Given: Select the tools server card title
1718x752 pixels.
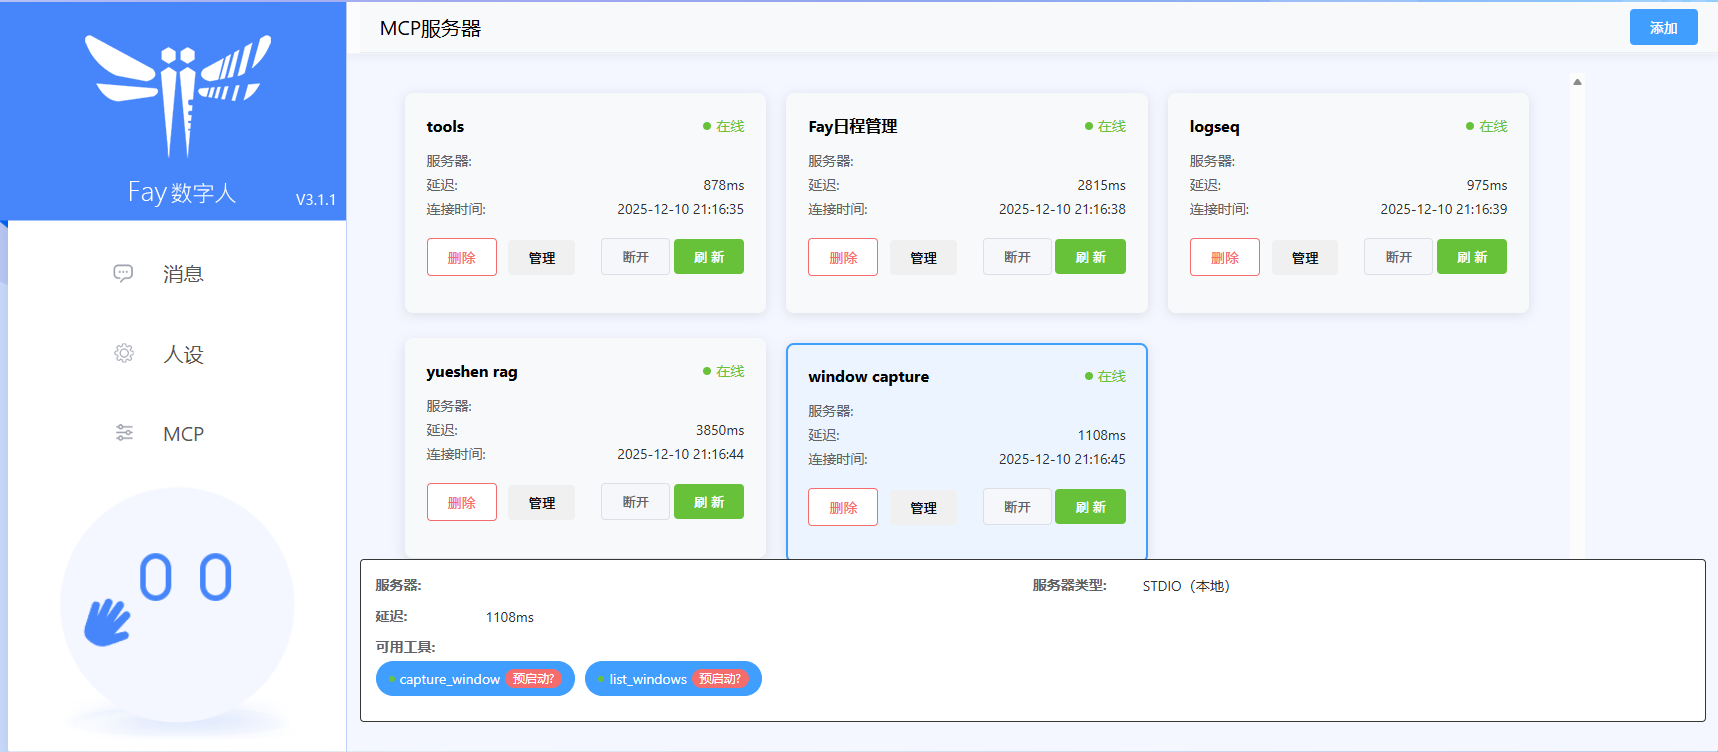Looking at the screenshot, I should (445, 126).
